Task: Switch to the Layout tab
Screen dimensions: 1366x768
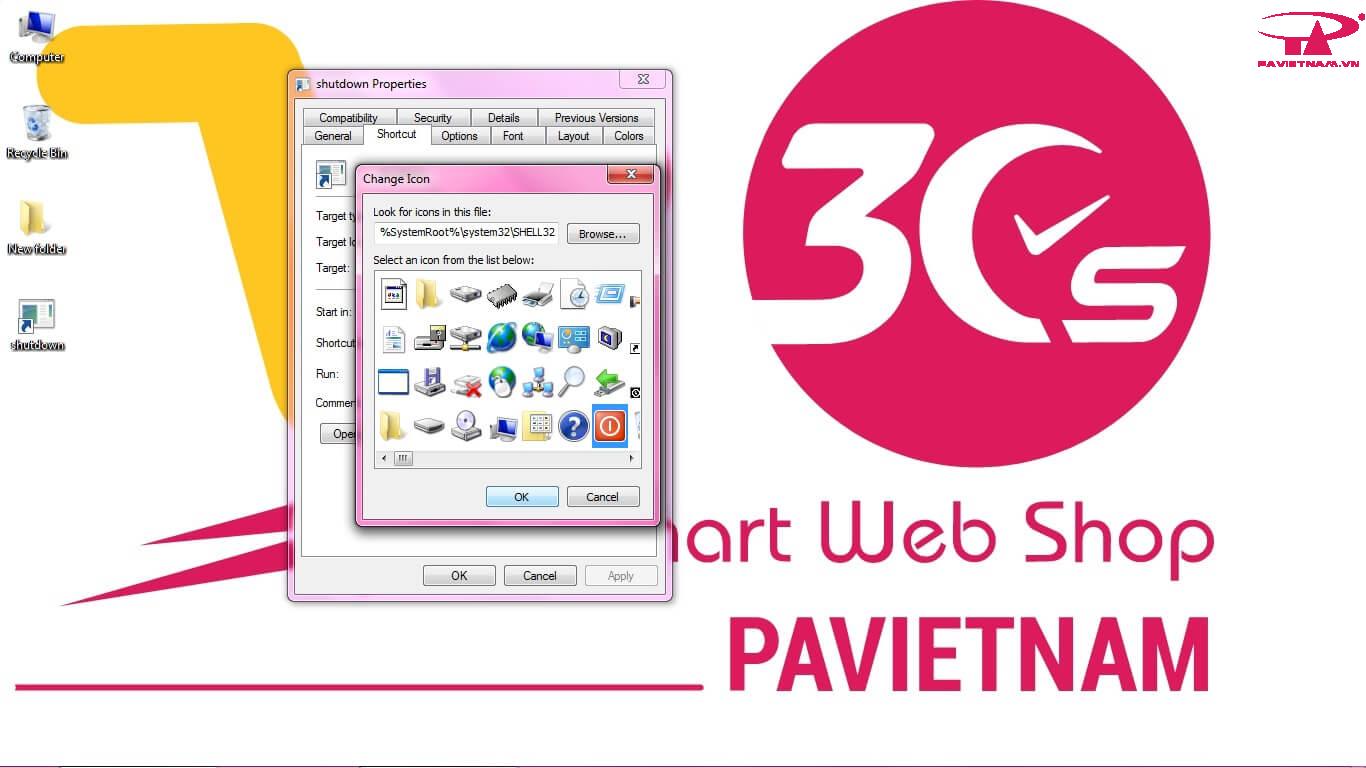Action: [x=573, y=136]
